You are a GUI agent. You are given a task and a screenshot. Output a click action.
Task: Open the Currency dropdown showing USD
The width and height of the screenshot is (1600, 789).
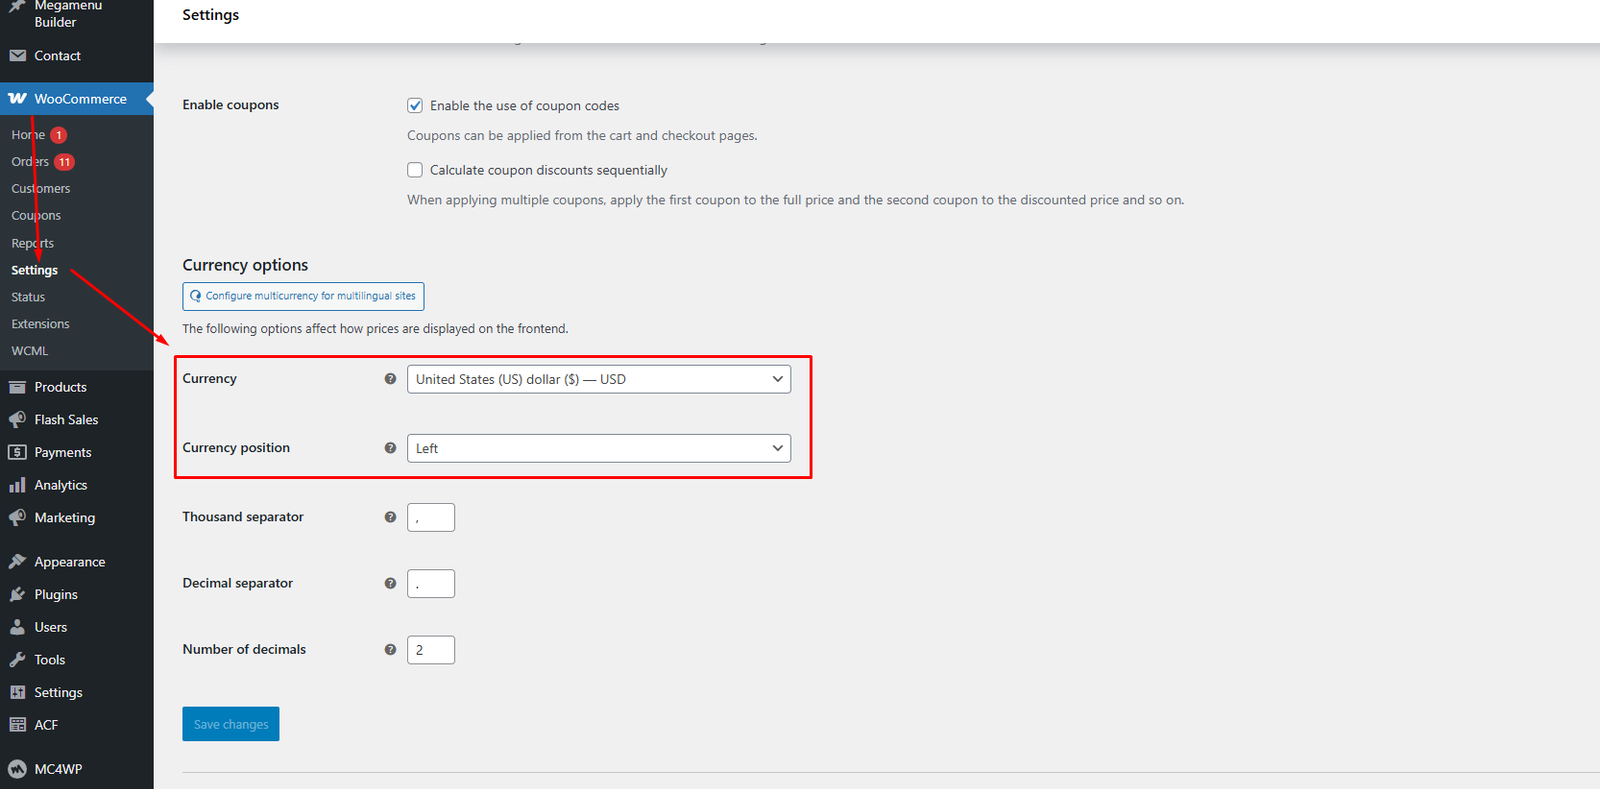pos(599,379)
